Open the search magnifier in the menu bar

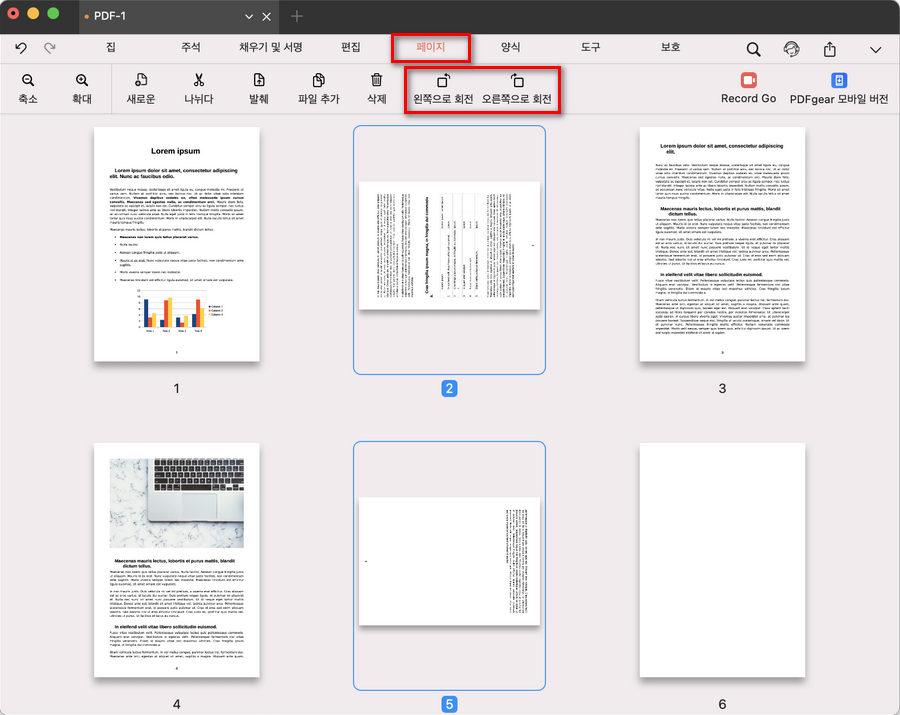[x=754, y=49]
